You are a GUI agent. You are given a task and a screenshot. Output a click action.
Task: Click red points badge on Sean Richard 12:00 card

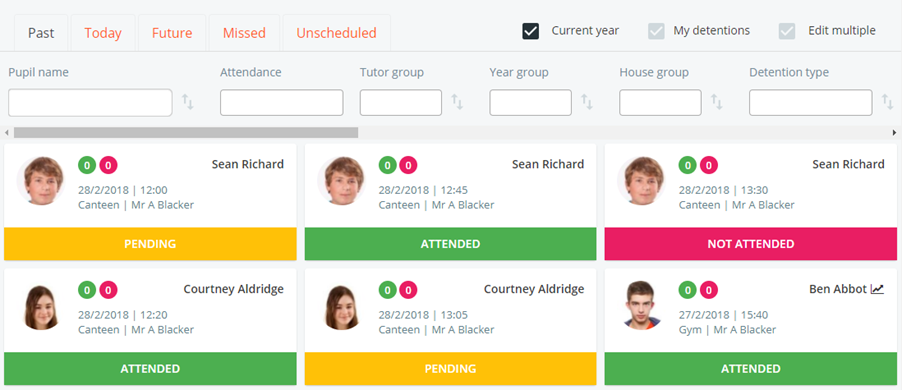108,166
